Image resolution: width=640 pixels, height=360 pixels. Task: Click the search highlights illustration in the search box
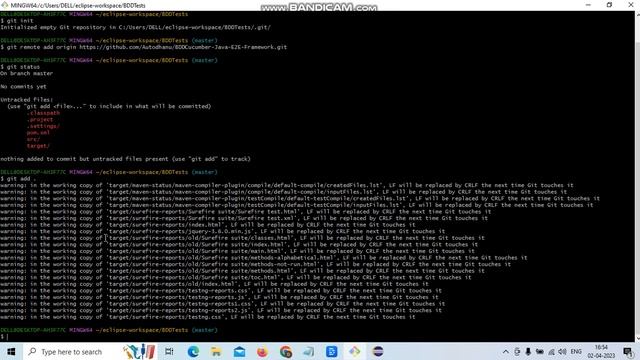tap(139, 351)
